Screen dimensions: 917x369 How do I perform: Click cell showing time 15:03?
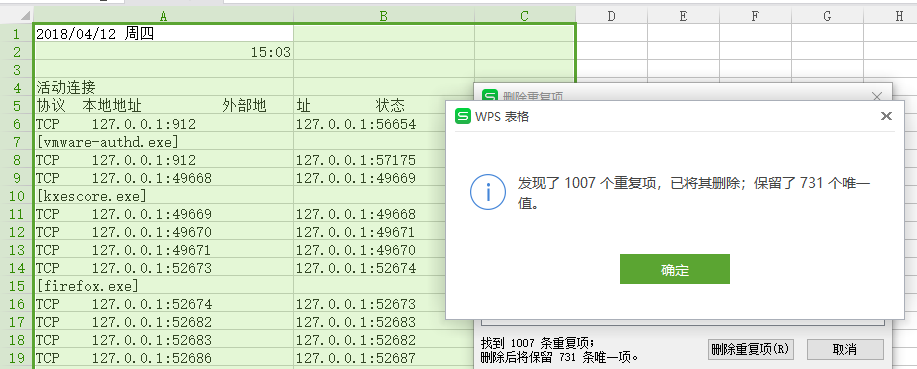(x=164, y=52)
